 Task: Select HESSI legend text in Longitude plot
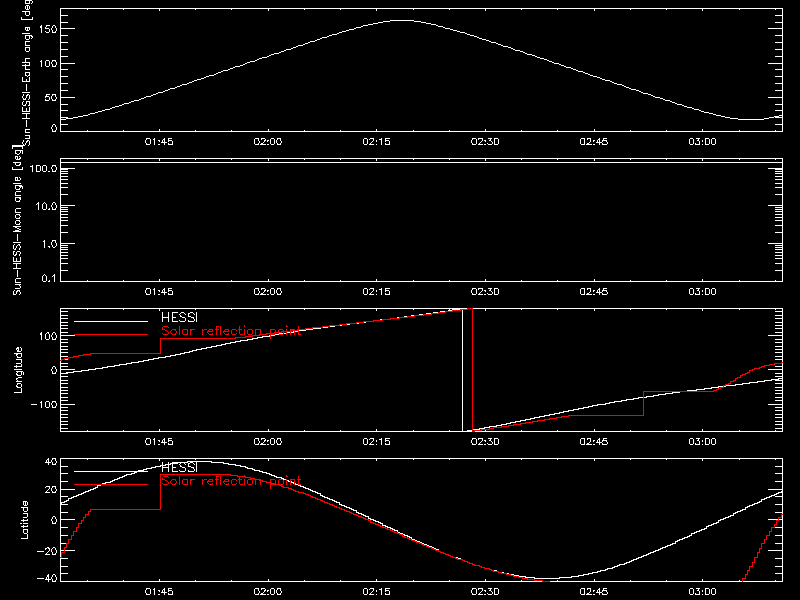[179, 317]
